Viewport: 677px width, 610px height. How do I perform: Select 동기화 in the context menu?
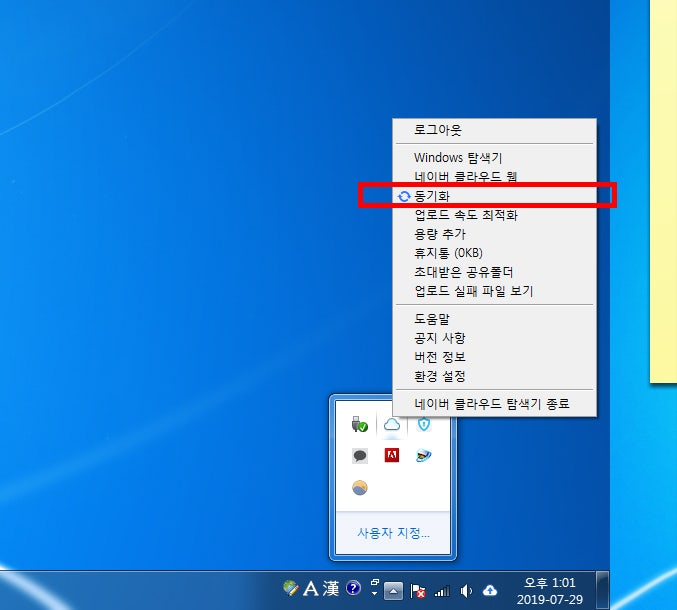[494, 196]
